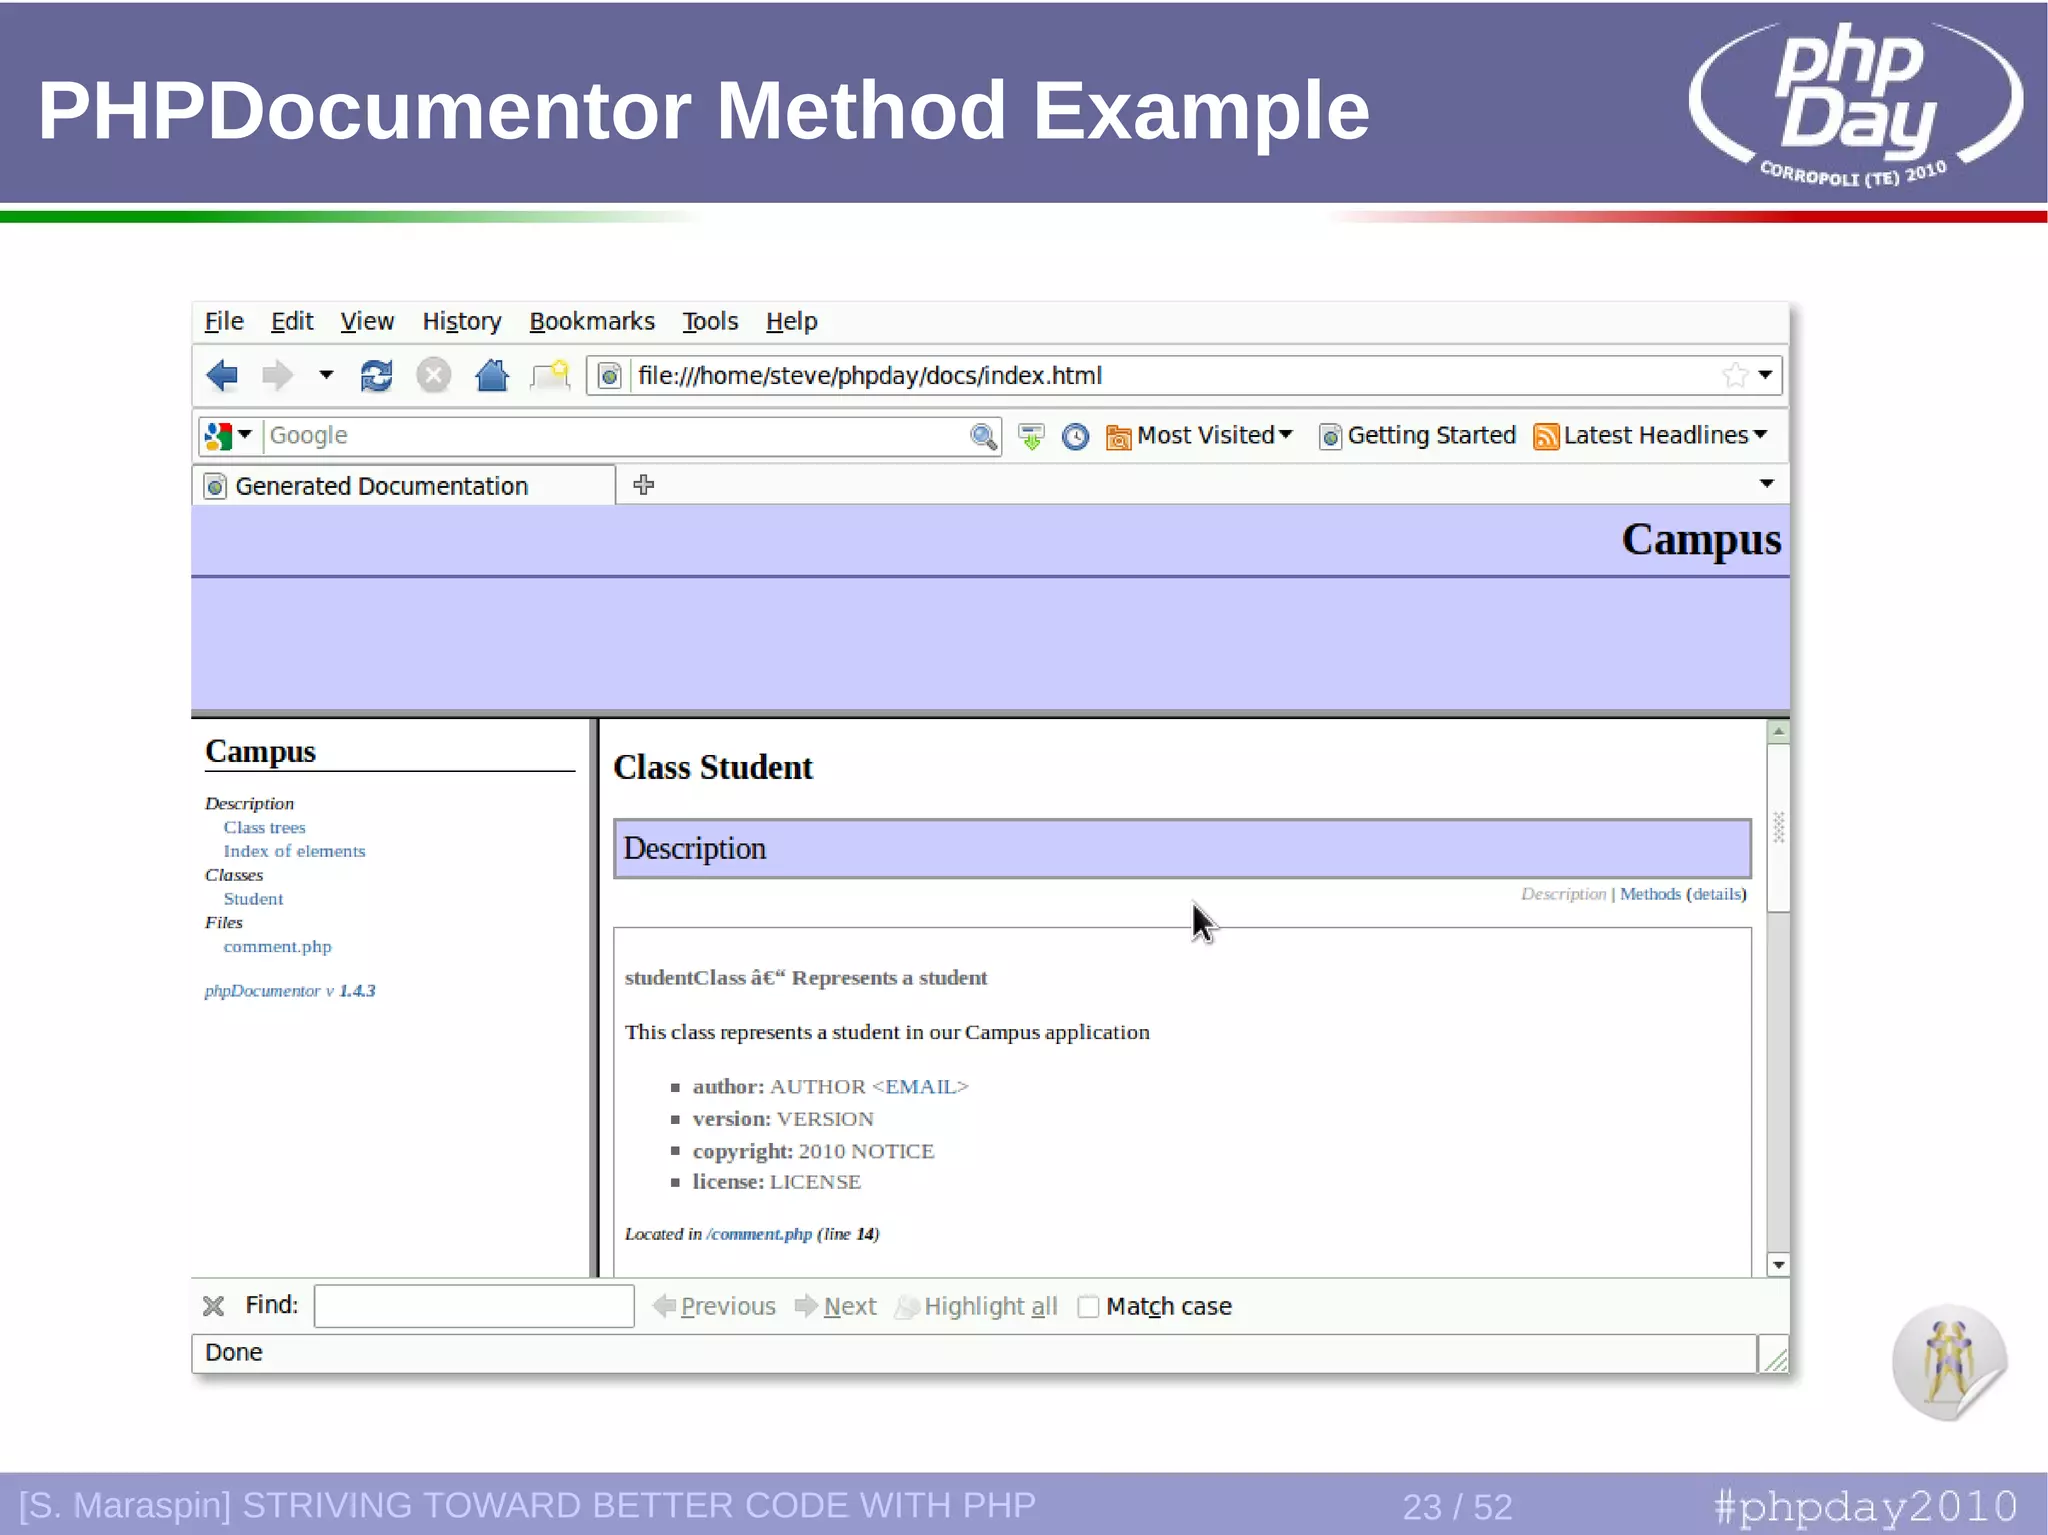Click the search magnifier in Google box
Image resolution: width=2048 pixels, height=1535 pixels.
pyautogui.click(x=983, y=436)
